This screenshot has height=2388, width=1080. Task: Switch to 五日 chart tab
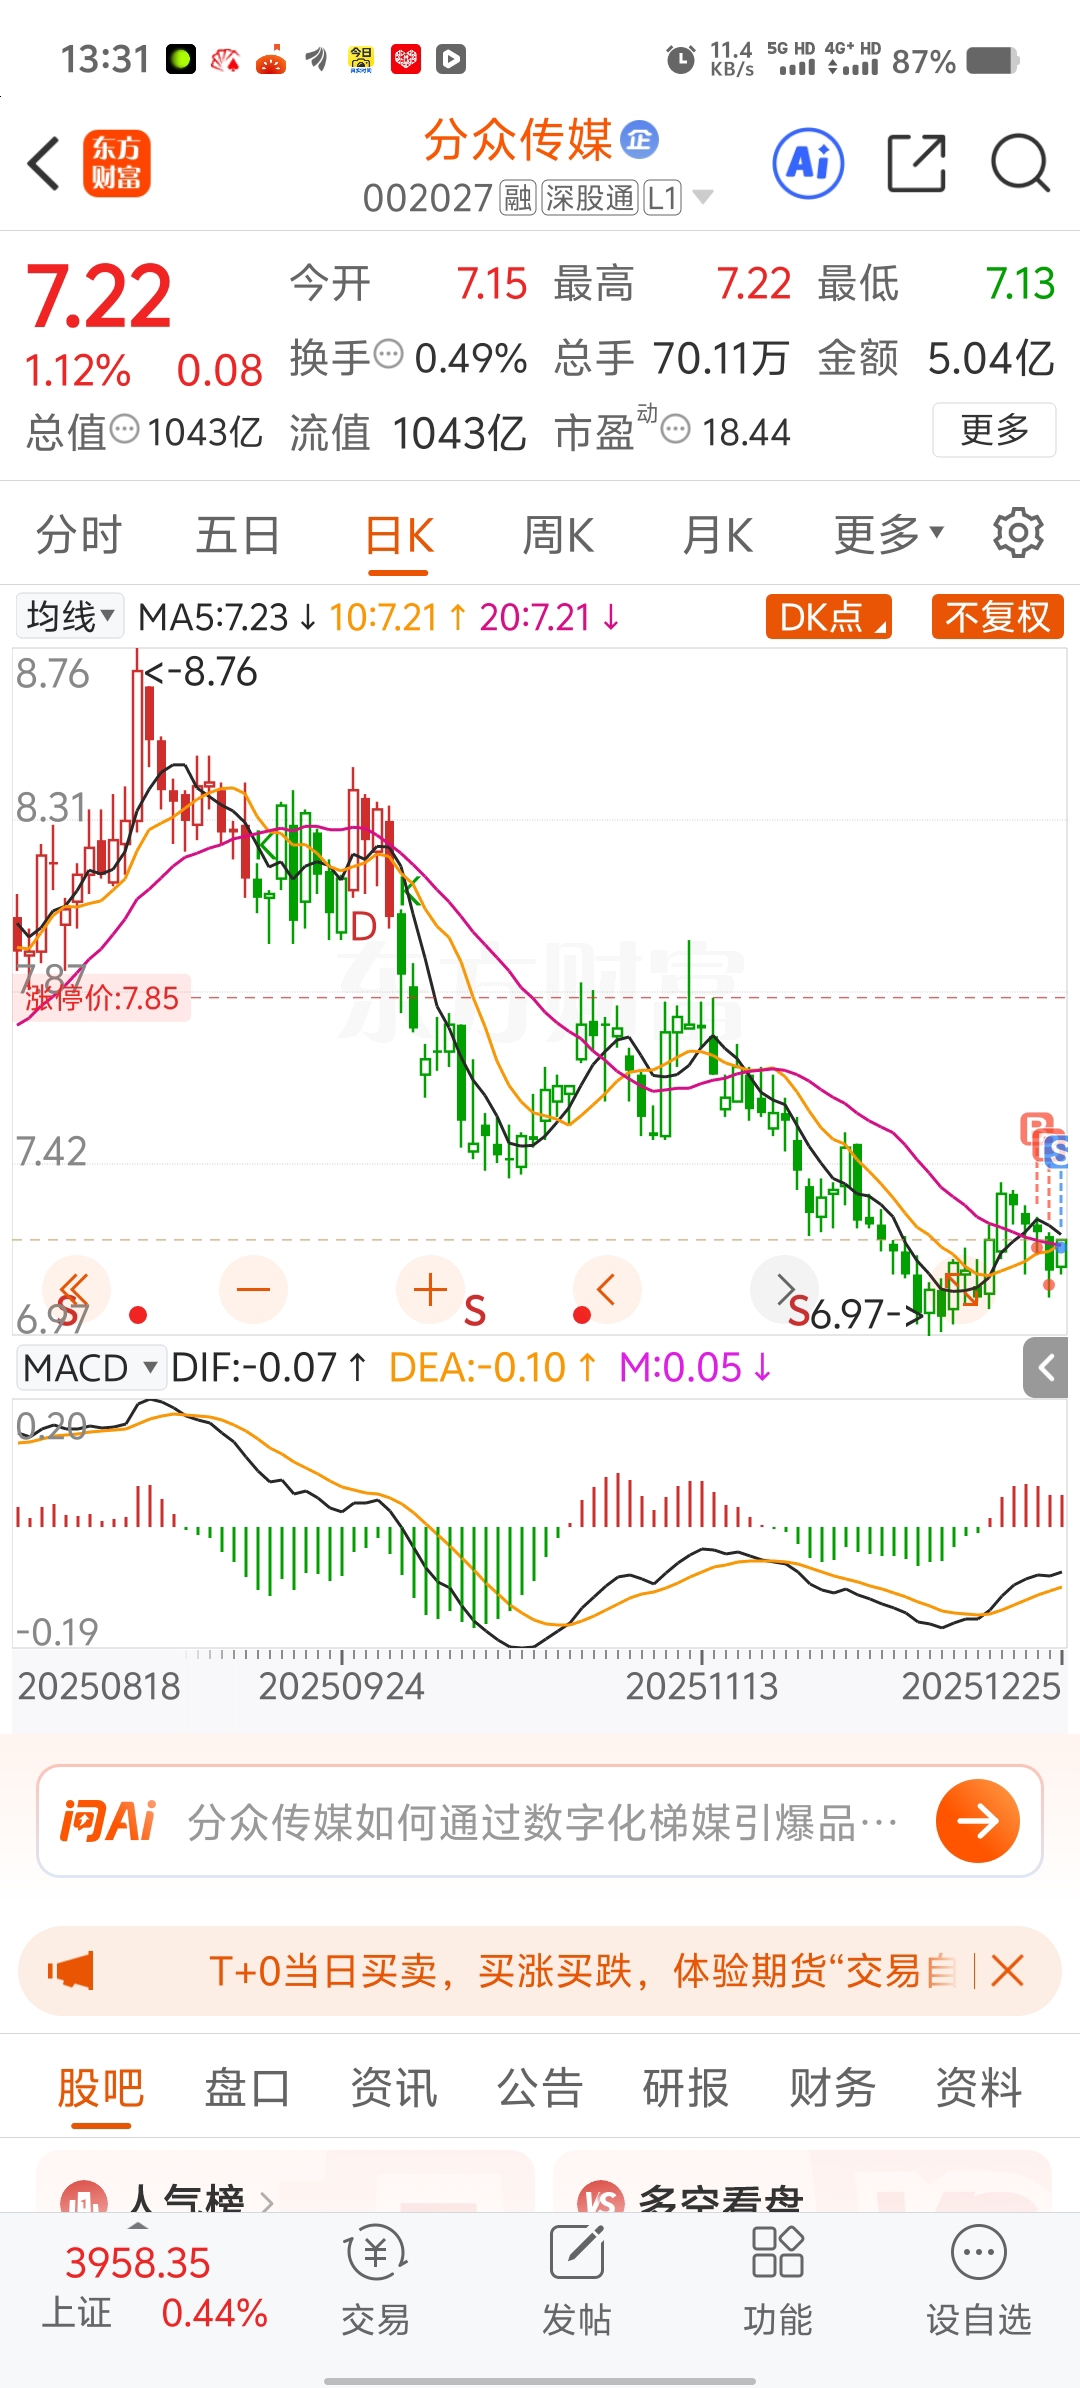pos(238,534)
